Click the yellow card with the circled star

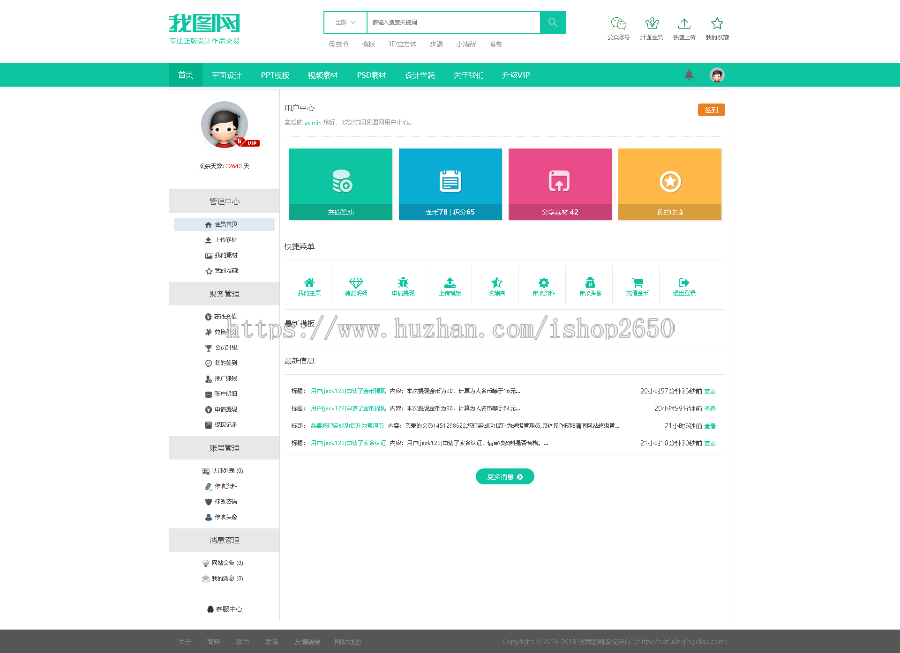pos(670,184)
